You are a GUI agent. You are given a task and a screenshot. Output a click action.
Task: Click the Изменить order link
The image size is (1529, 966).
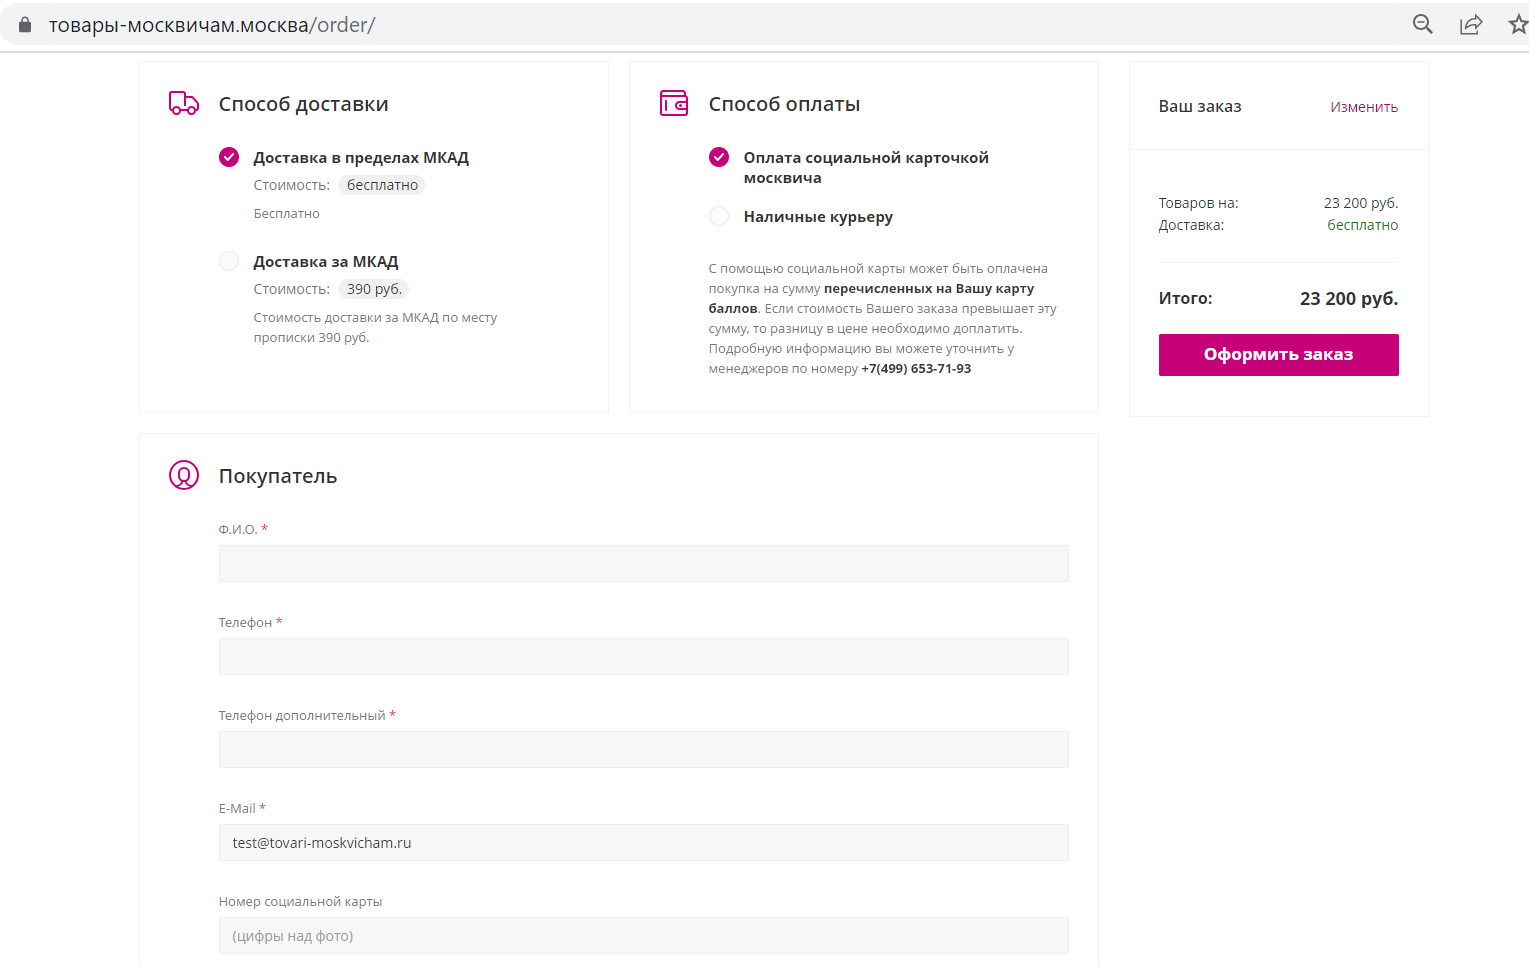1363,107
